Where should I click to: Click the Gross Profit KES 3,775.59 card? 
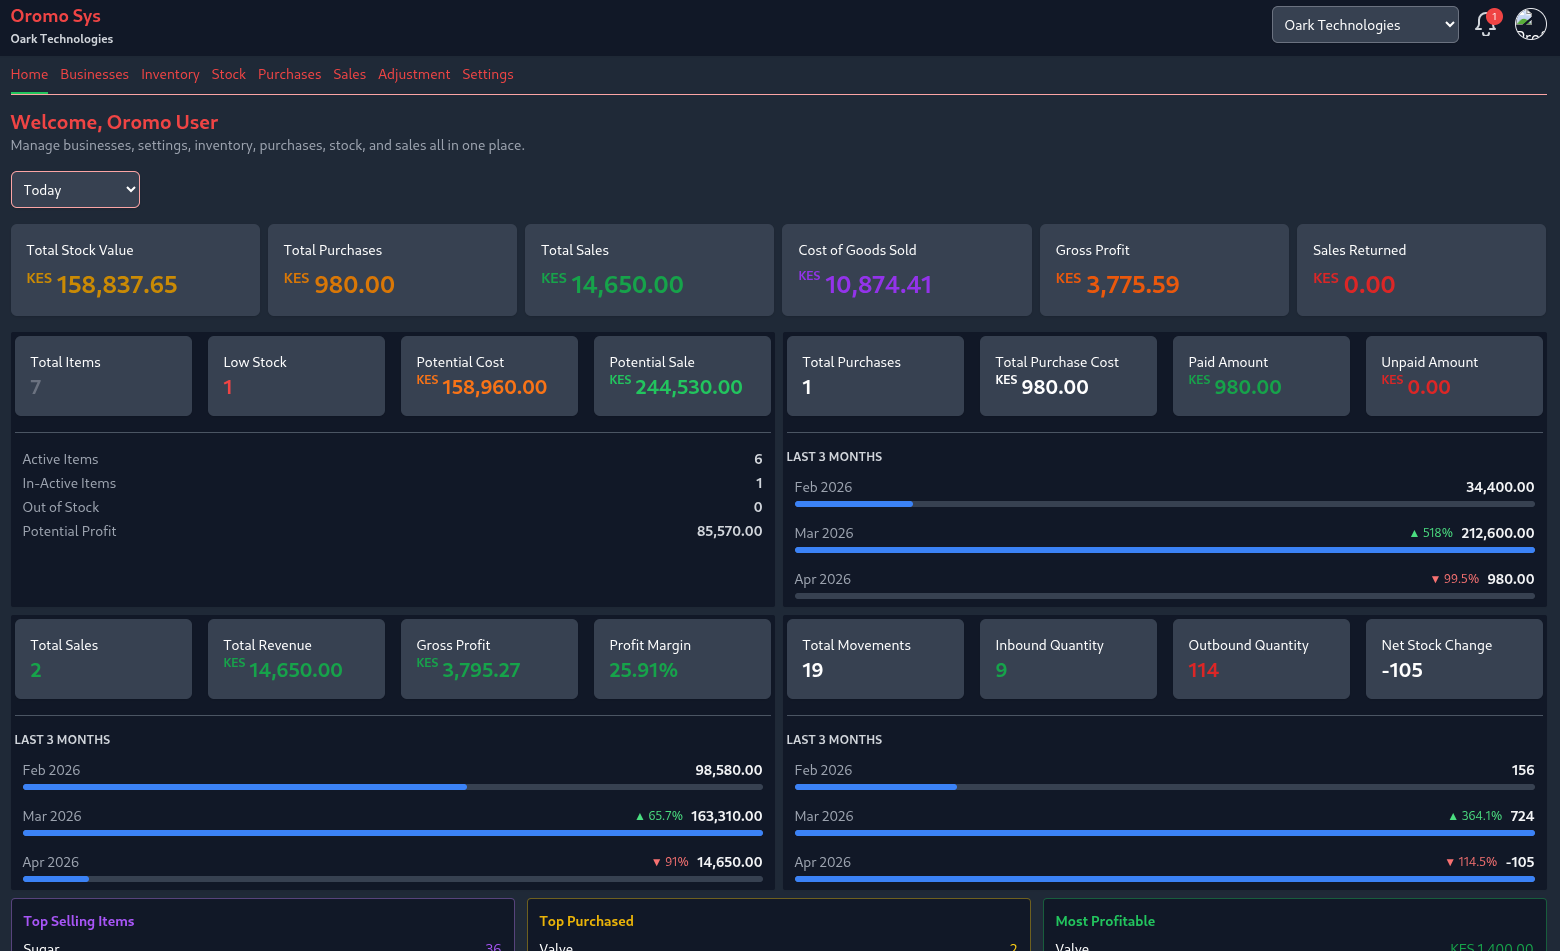point(1164,270)
